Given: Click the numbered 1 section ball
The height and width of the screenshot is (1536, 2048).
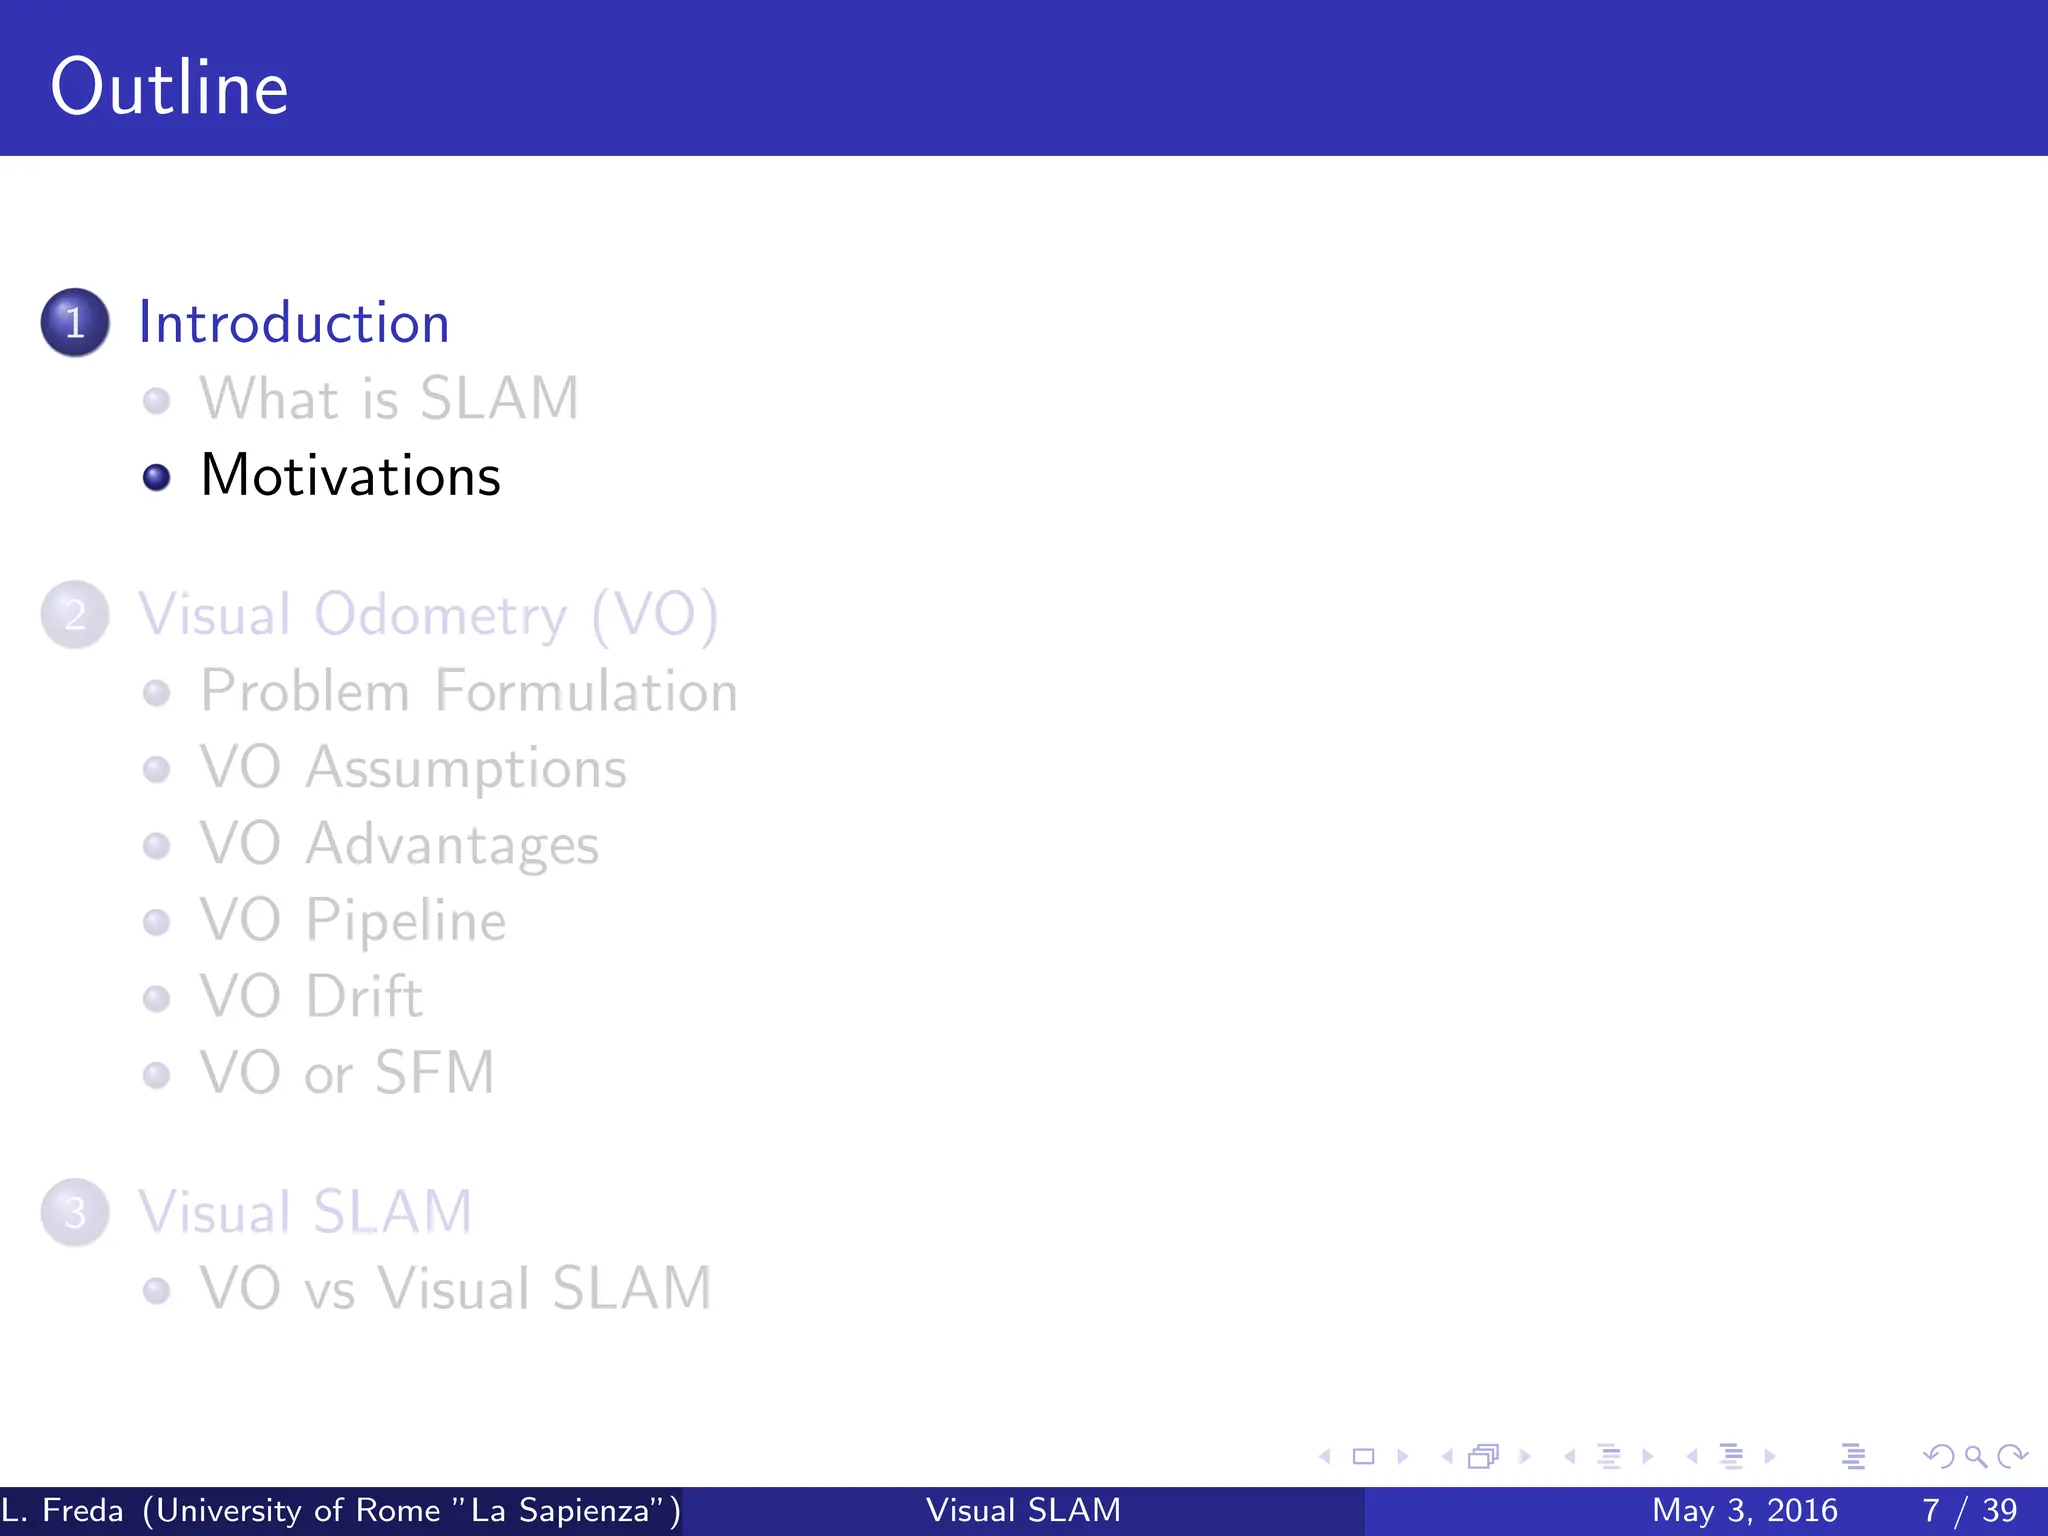Looking at the screenshot, I should coord(75,323).
